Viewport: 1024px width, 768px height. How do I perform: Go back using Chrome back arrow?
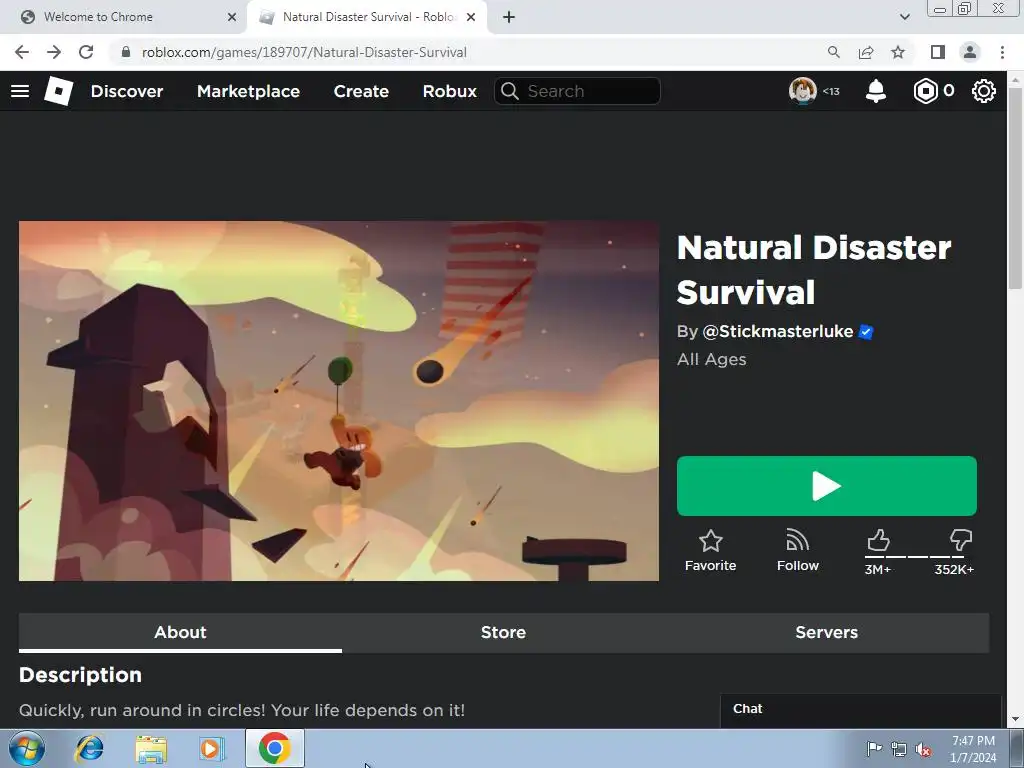click(22, 52)
